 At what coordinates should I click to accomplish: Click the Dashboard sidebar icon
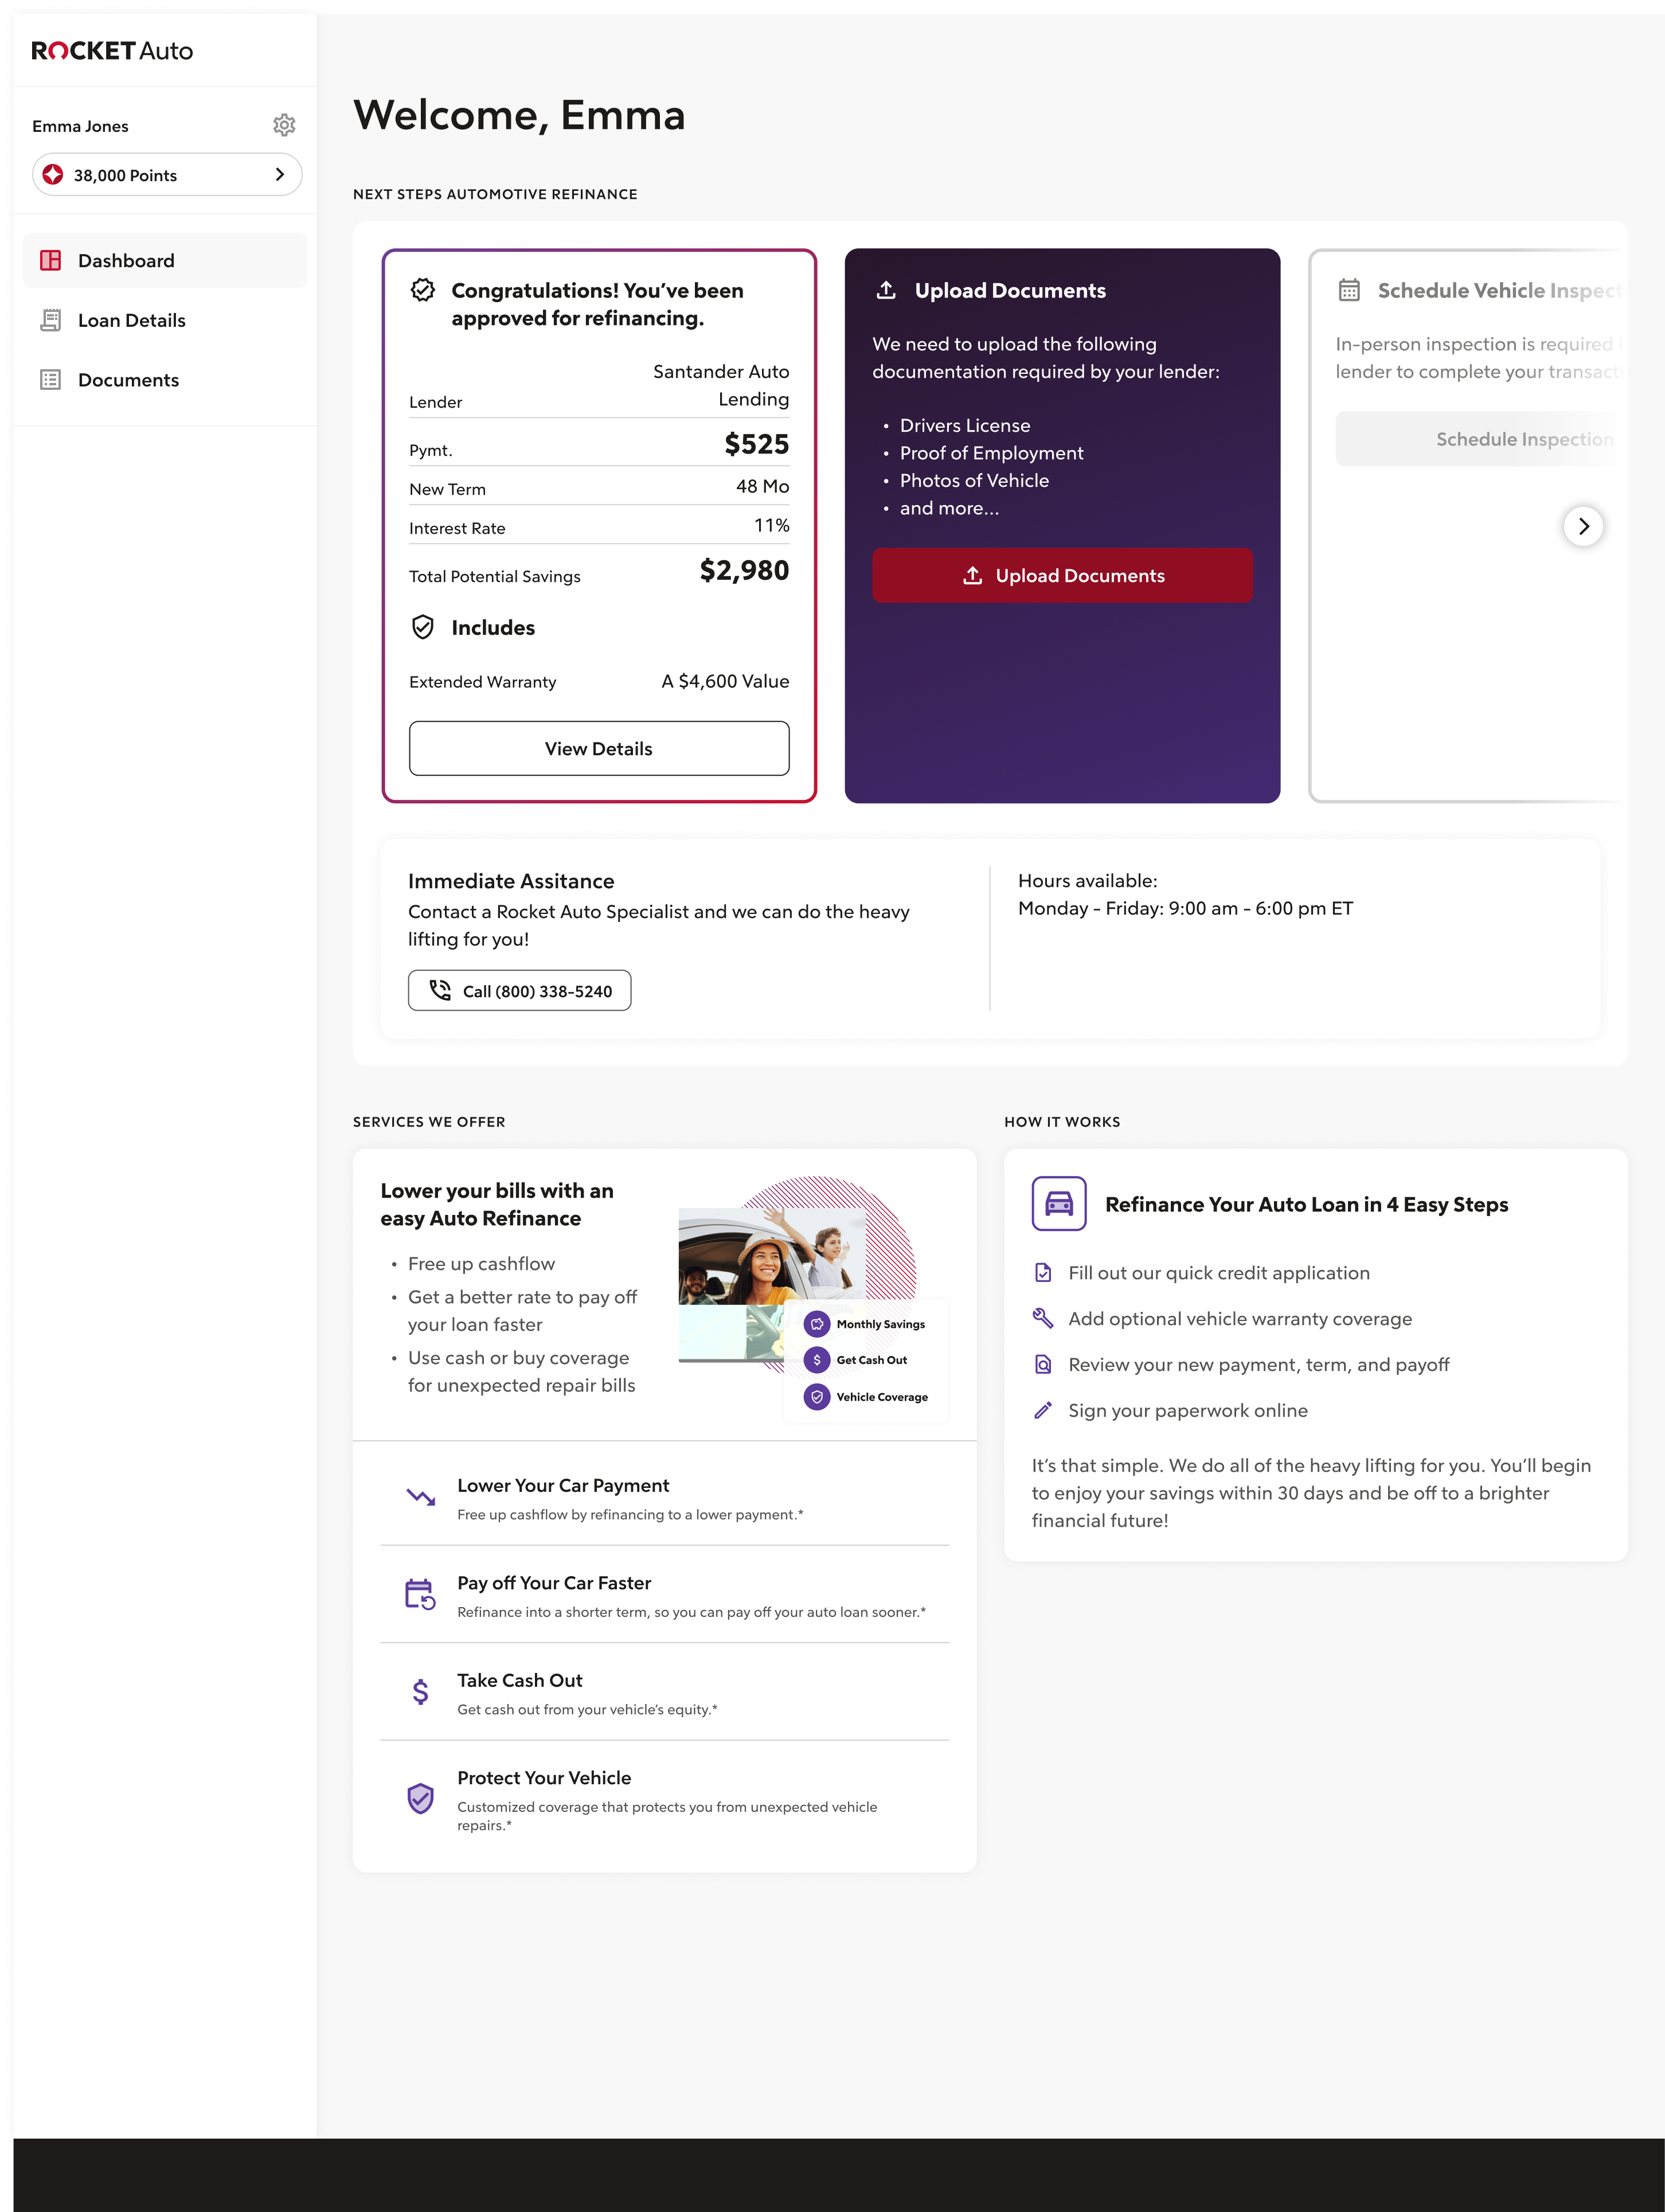click(50, 261)
